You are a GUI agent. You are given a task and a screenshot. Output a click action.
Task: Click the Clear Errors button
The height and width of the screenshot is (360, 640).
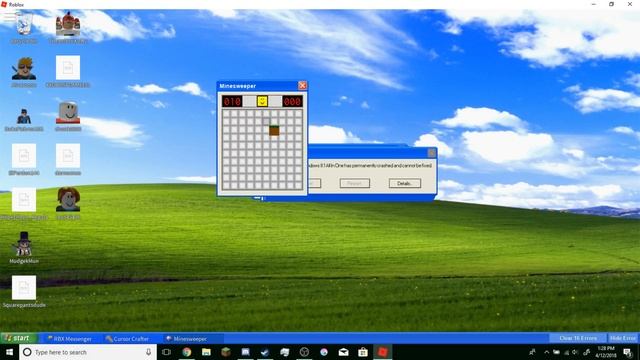click(578, 338)
